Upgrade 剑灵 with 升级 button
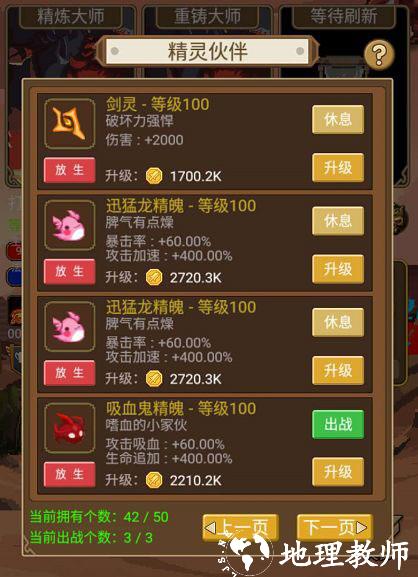The height and width of the screenshot is (577, 418). [338, 168]
